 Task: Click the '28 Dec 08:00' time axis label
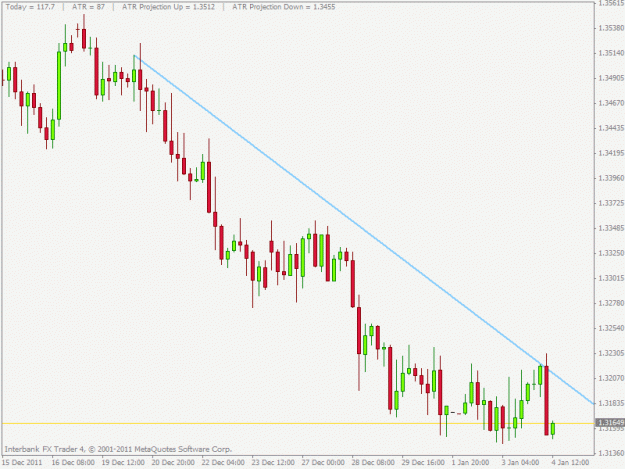coord(373,463)
